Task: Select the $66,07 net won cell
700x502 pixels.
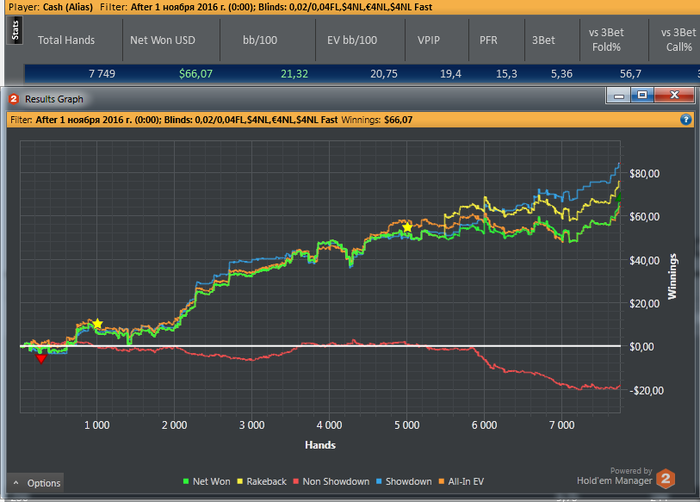Action: pos(196,74)
